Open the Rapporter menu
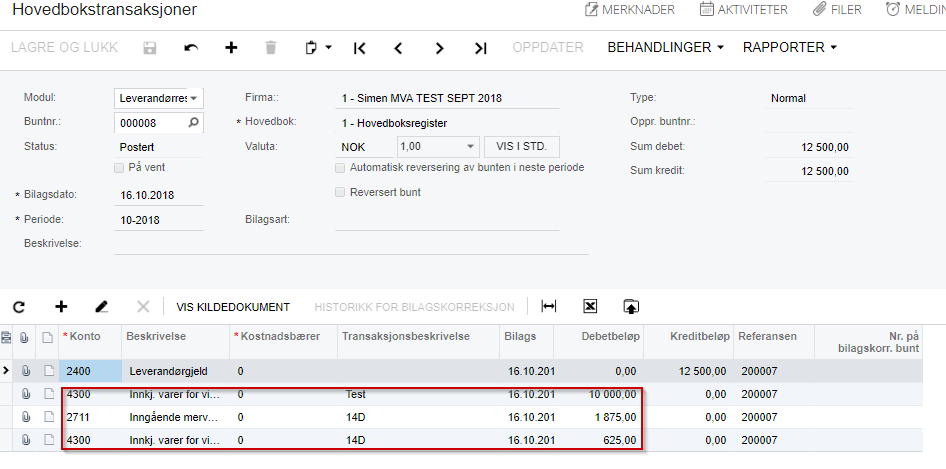The image size is (946, 469). pos(790,48)
